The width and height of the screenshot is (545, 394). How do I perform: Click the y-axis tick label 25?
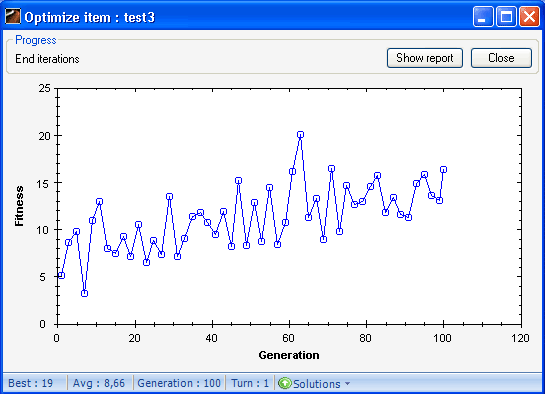click(x=44, y=88)
